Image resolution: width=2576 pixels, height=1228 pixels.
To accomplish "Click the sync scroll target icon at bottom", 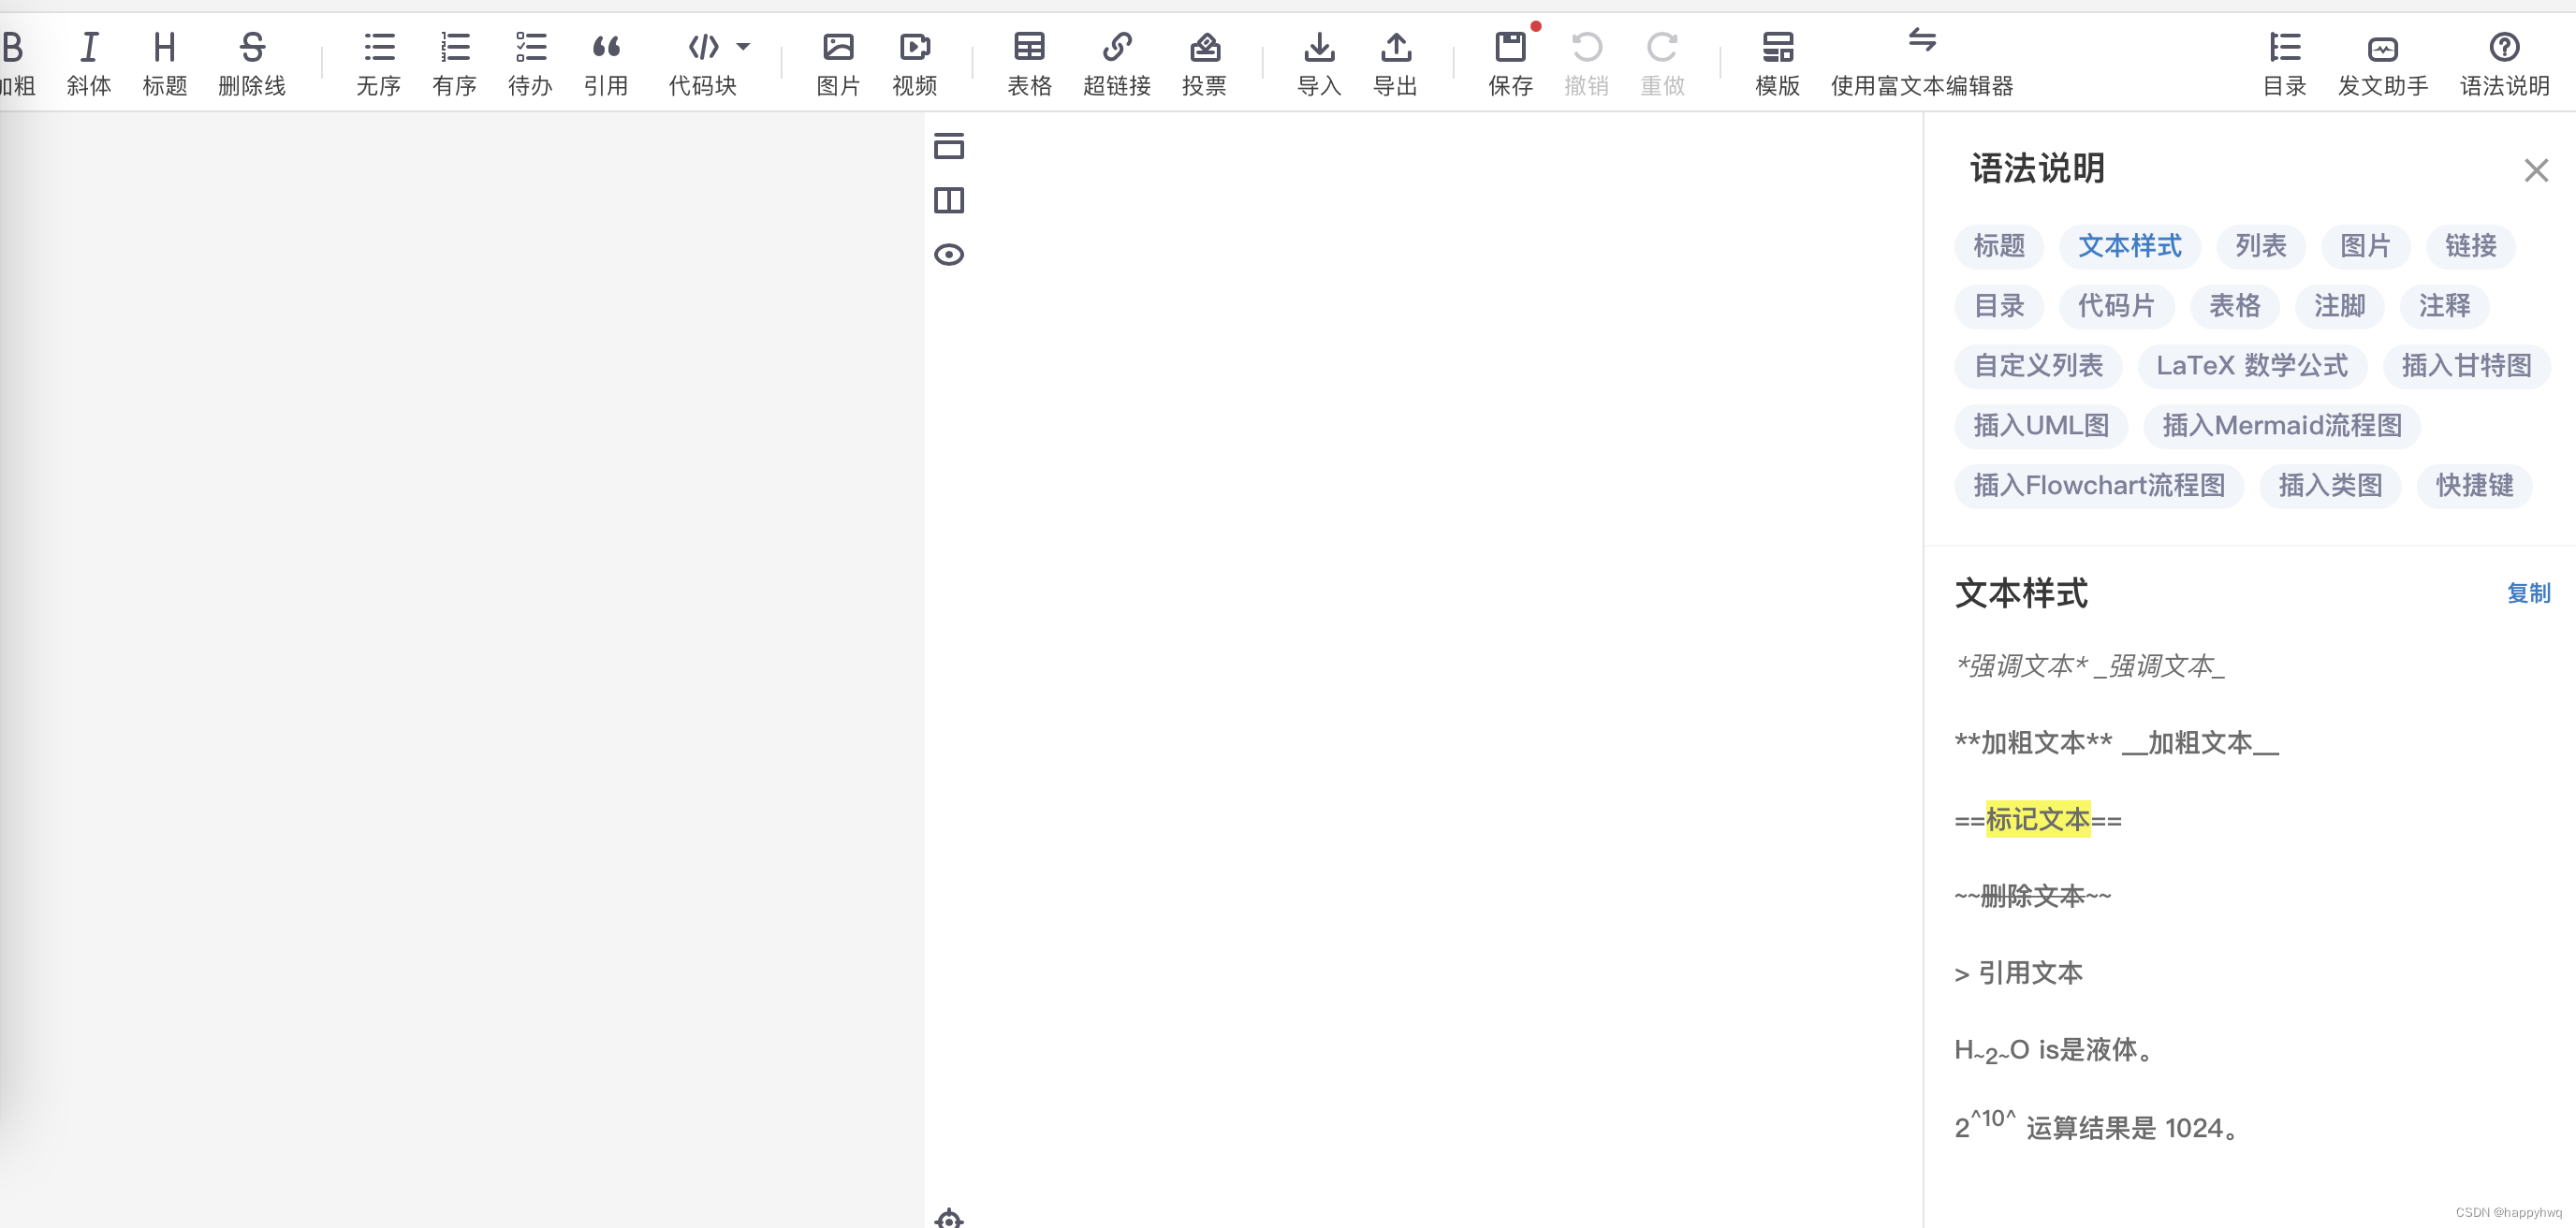I will pyautogui.click(x=949, y=1218).
